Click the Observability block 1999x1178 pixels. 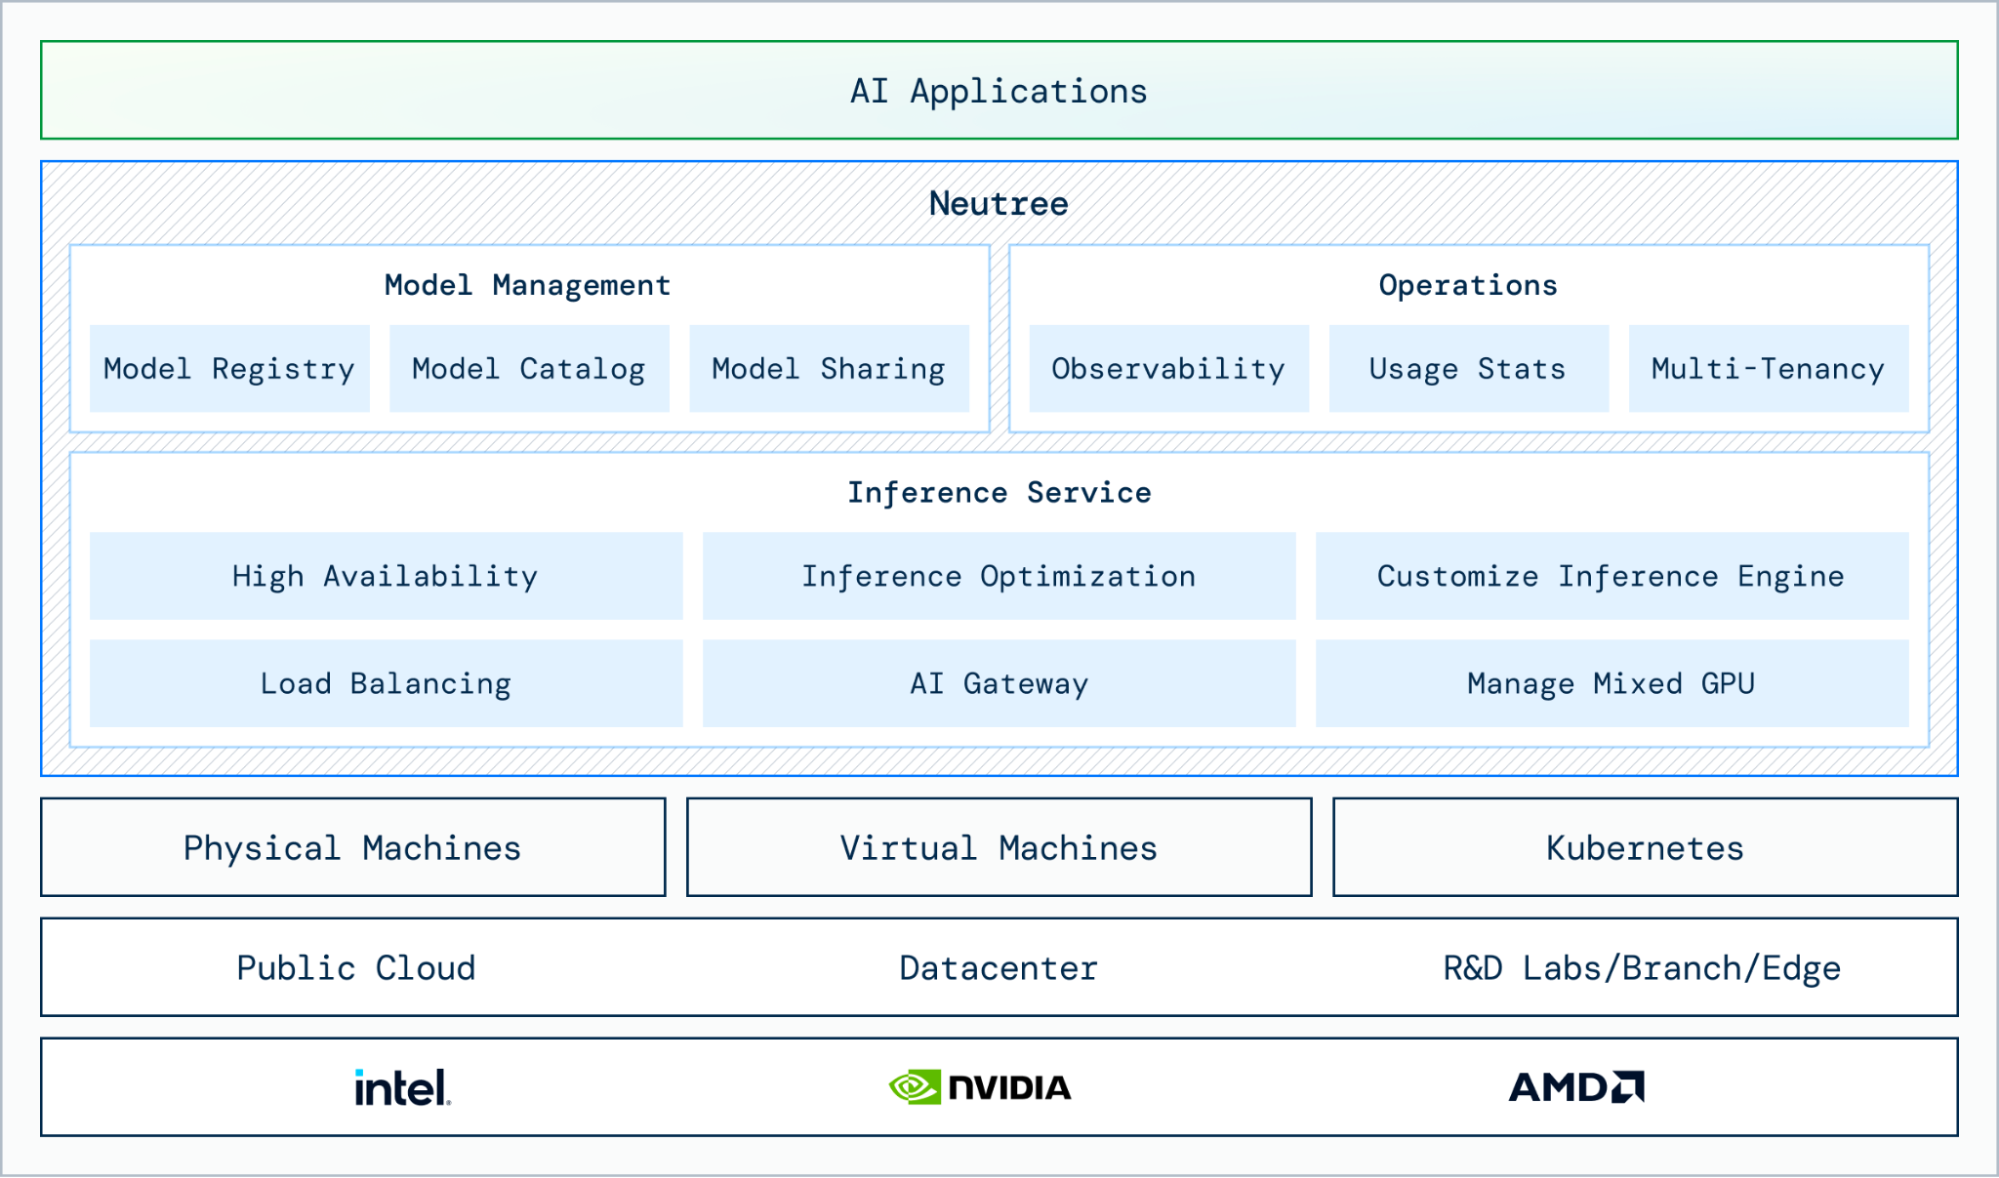pos(1168,369)
